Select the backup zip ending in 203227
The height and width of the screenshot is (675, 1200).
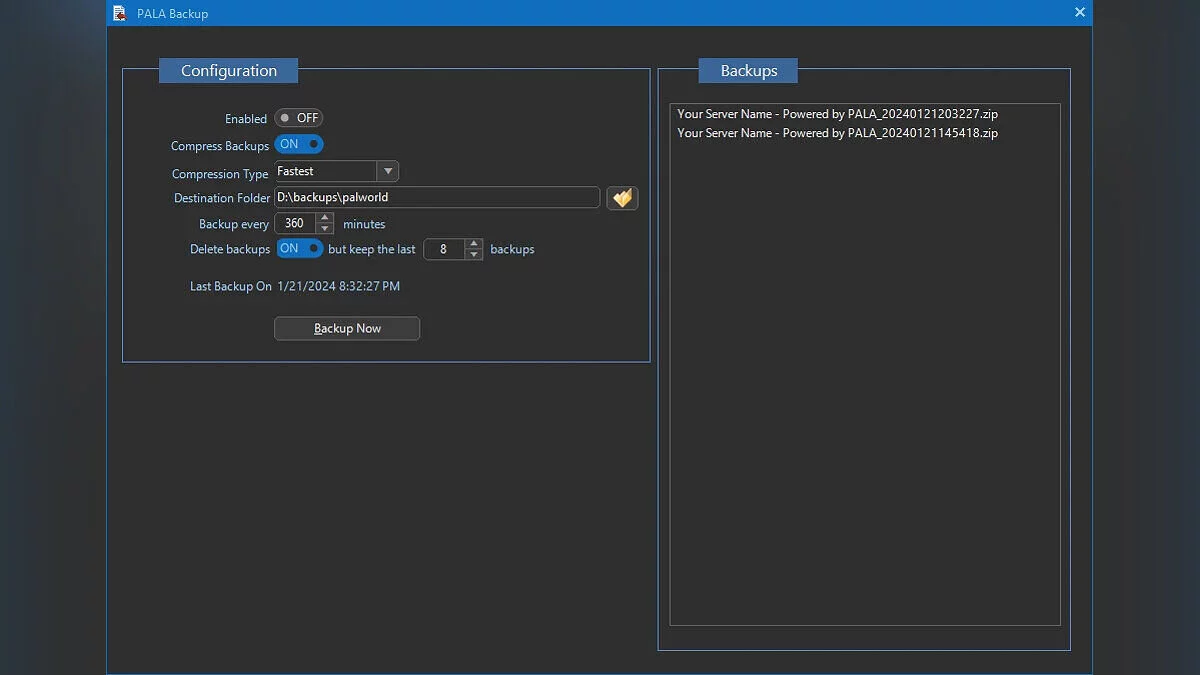point(838,114)
